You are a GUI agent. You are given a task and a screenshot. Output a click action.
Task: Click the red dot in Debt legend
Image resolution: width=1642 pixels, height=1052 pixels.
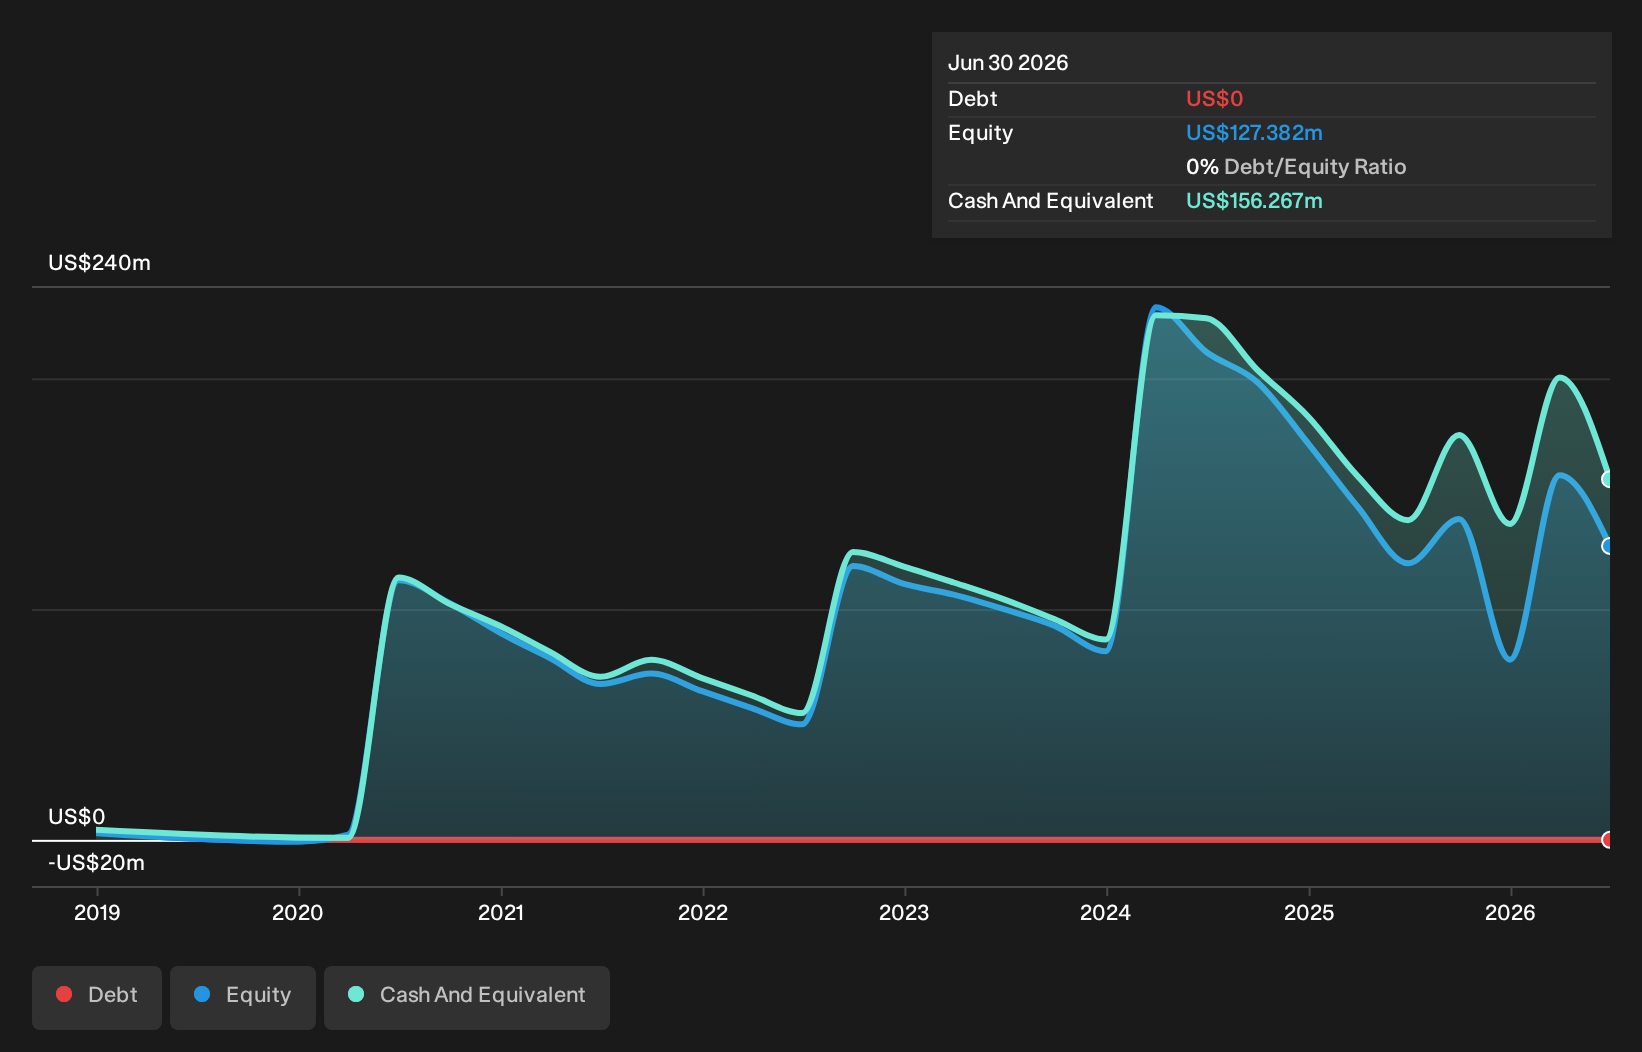click(64, 994)
